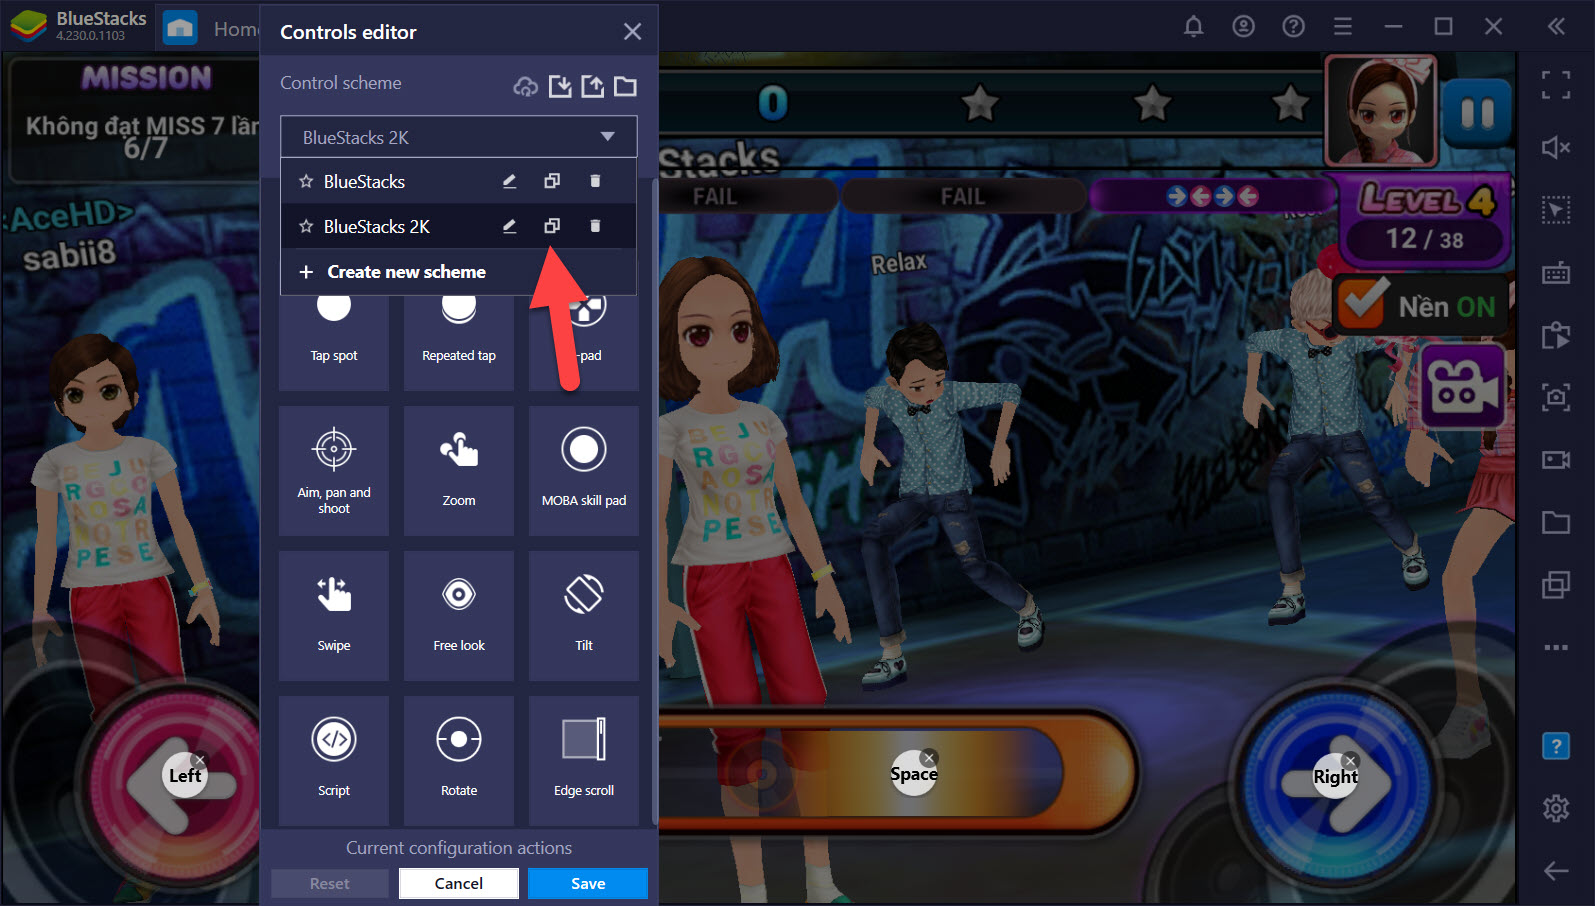
Task: Close the Controls editor panel
Action: pyautogui.click(x=632, y=32)
